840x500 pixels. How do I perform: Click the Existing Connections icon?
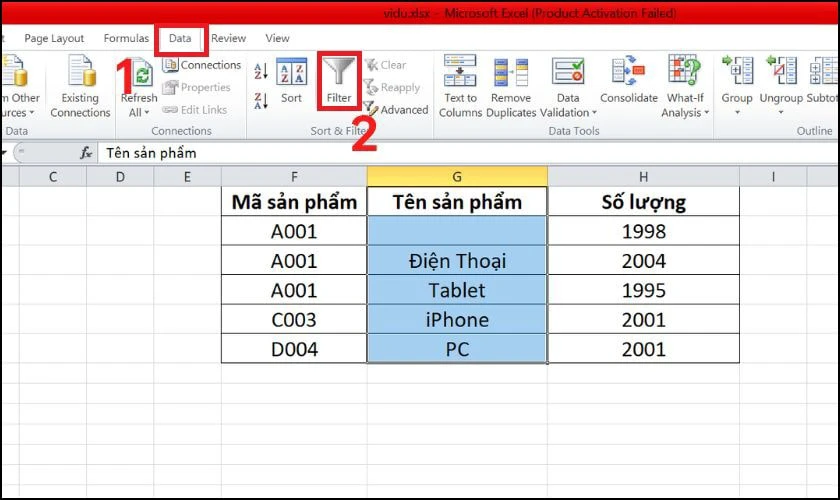coord(81,71)
